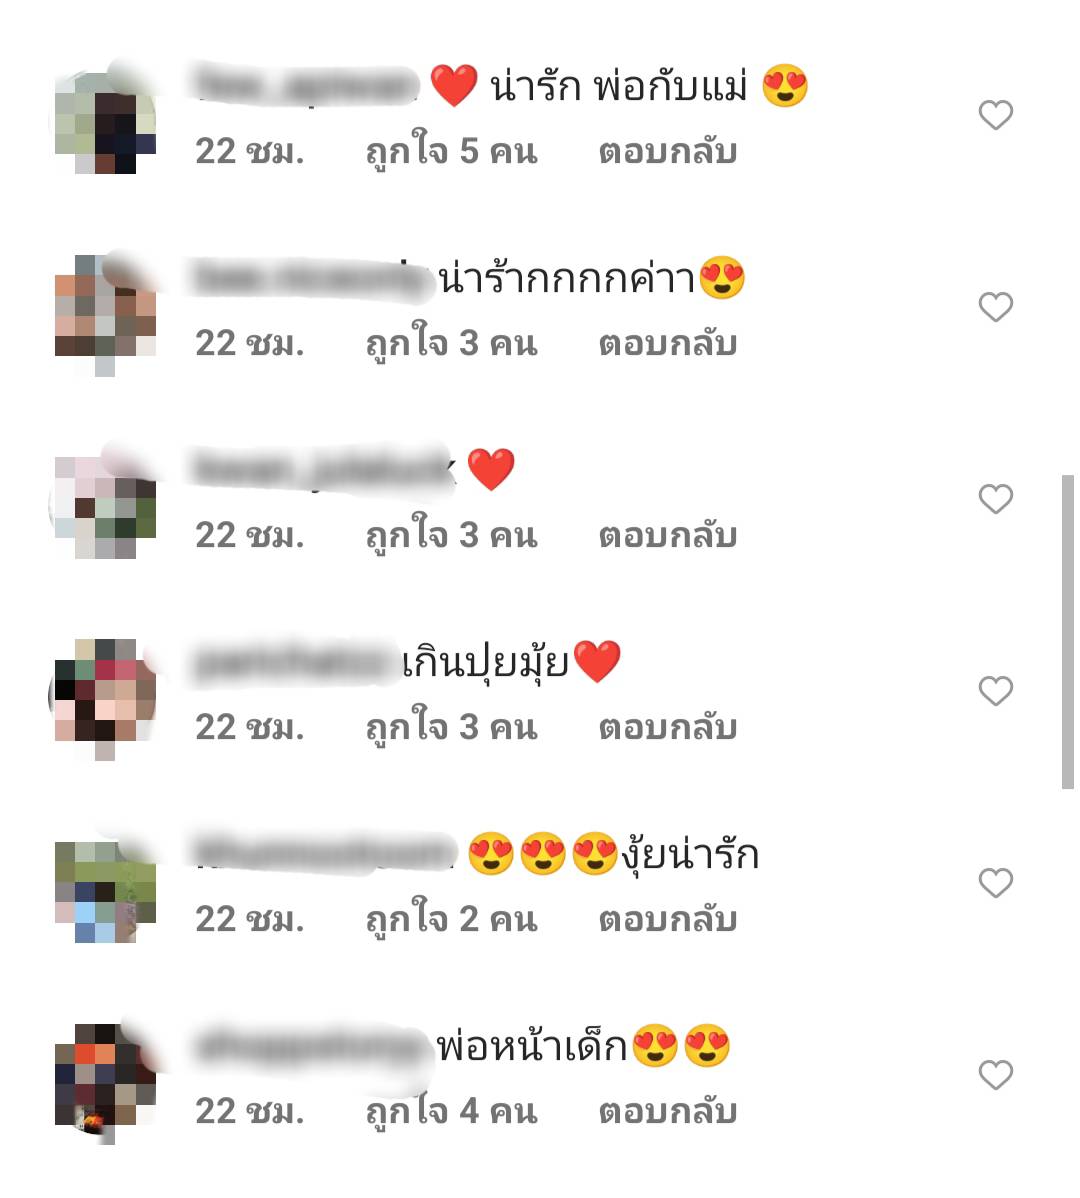The height and width of the screenshot is (1198, 1080).
Task: Open avatar of 'เกินปุยมุ้ย' commenter
Action: 104,697
